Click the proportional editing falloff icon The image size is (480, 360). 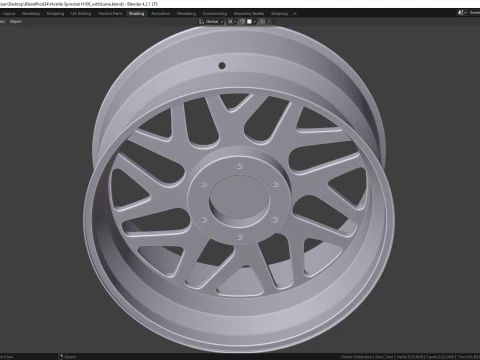point(269,22)
